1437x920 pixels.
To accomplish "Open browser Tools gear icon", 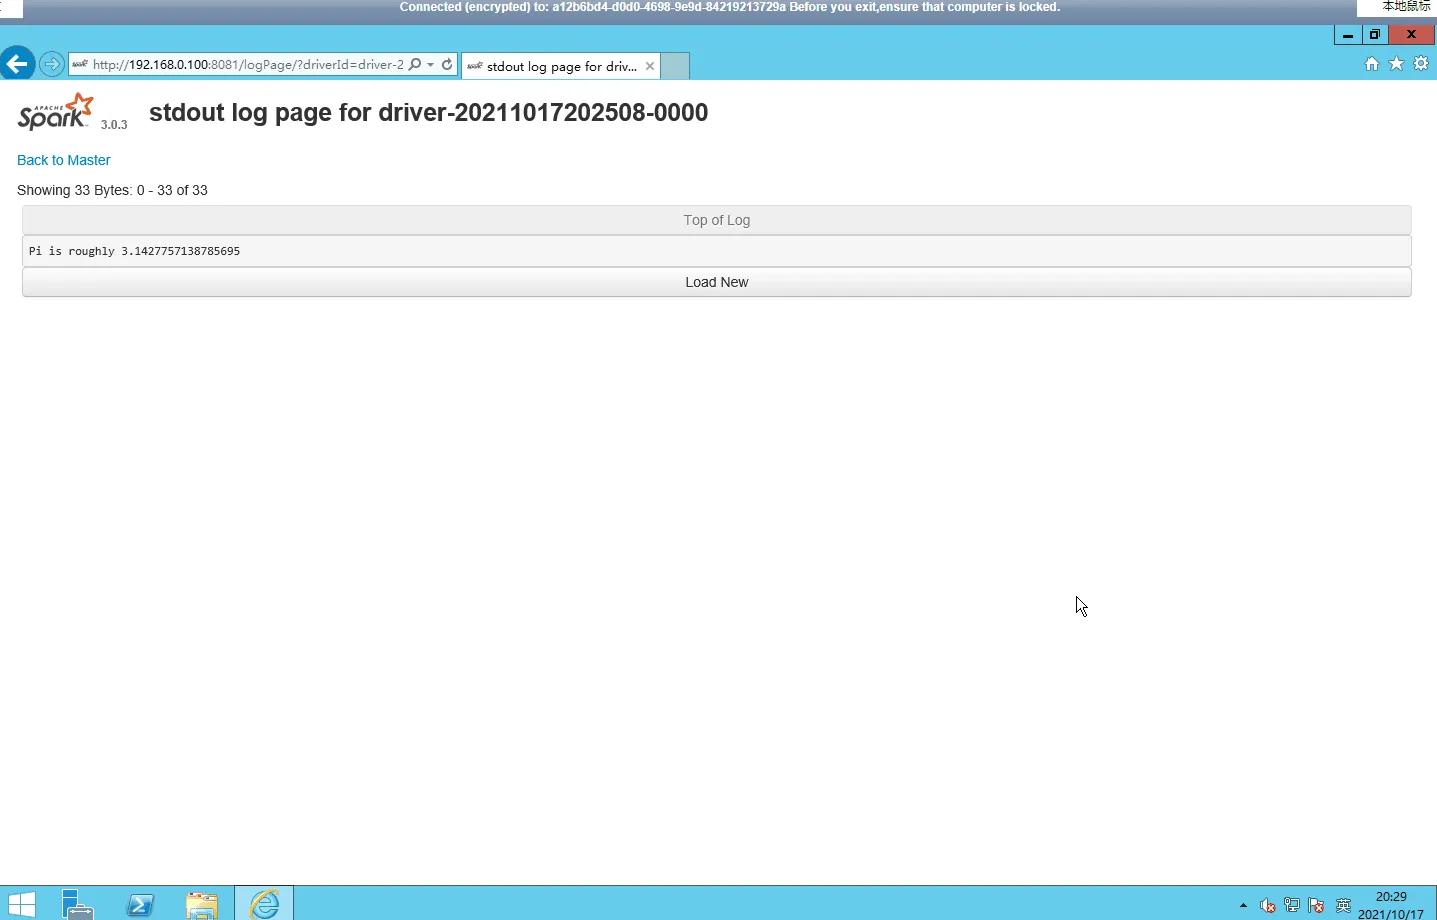I will point(1421,64).
